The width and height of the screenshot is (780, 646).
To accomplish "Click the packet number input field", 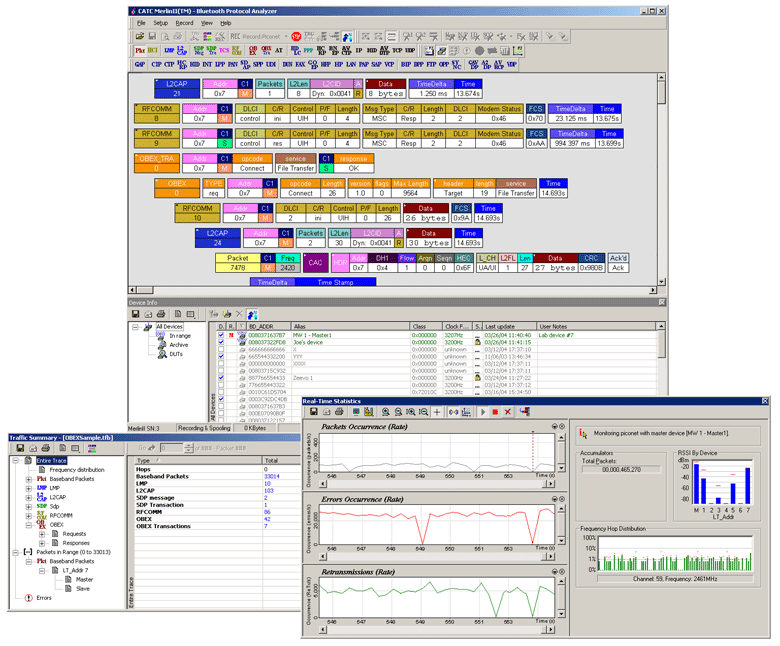I will coord(172,448).
